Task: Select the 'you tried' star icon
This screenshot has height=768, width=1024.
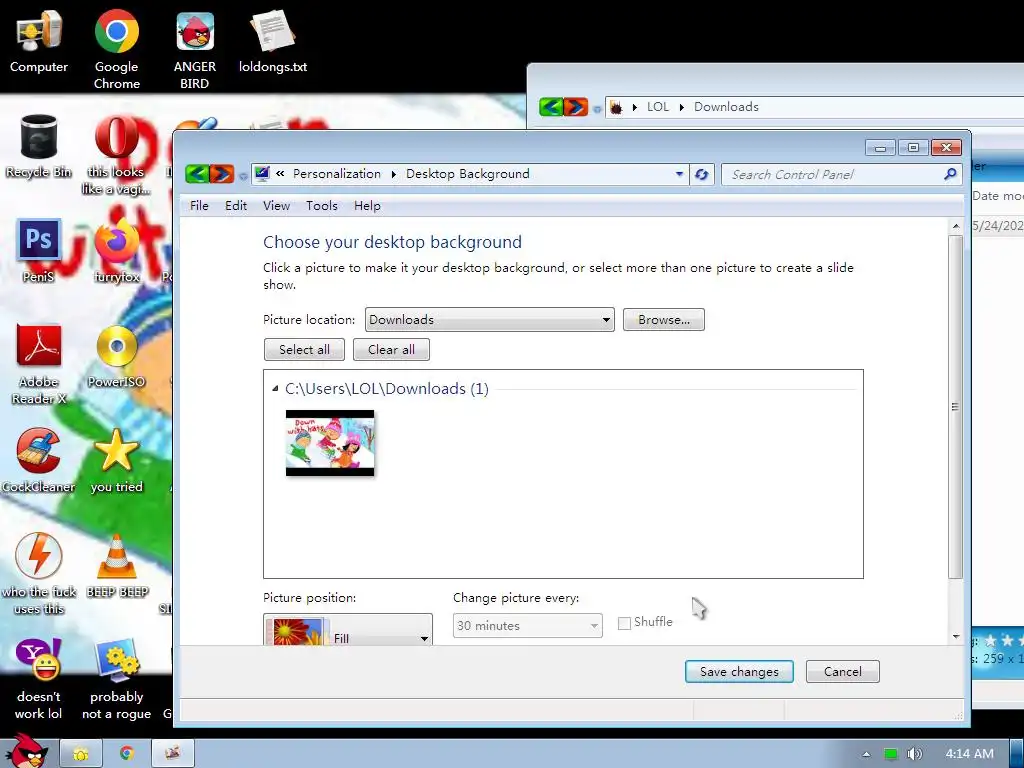Action: click(116, 461)
